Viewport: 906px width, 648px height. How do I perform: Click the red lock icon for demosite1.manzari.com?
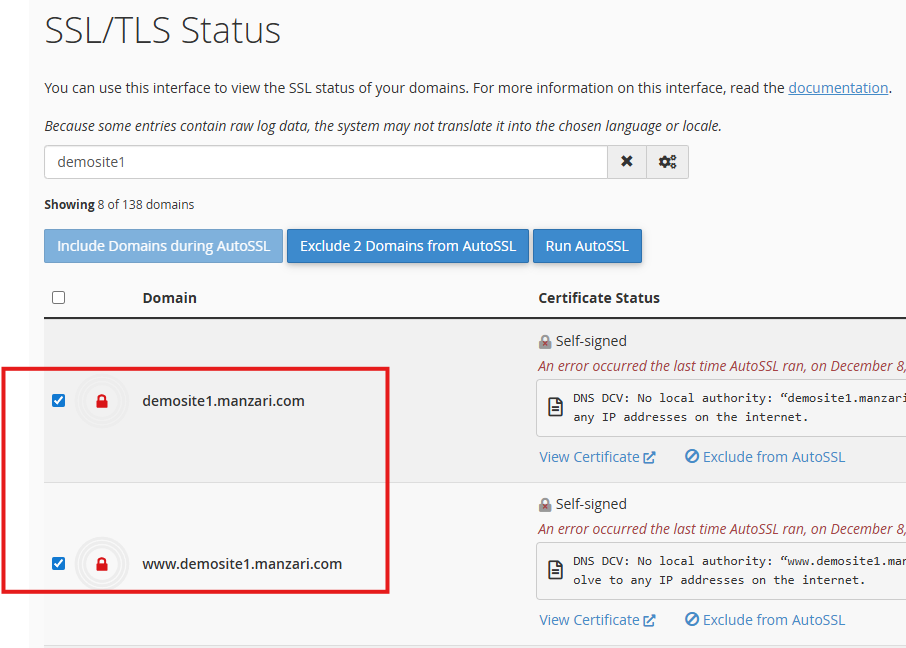(101, 401)
